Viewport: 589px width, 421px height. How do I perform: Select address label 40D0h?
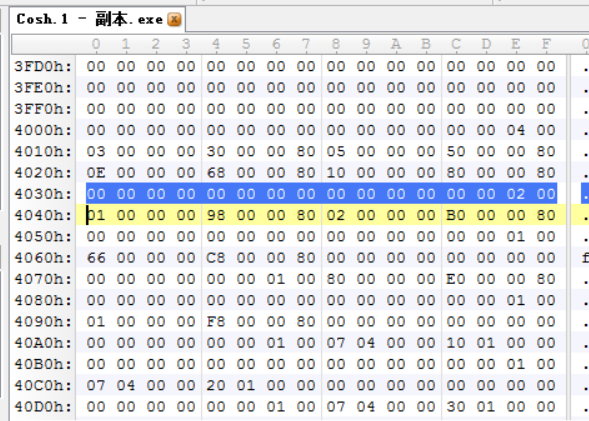[43, 407]
